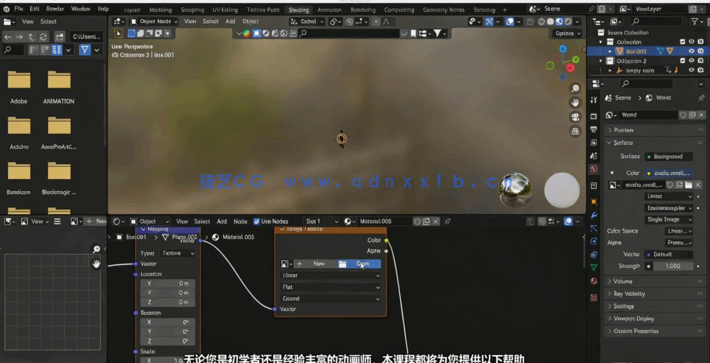
Task: Create a new folder in the file browser
Action: tap(59, 37)
